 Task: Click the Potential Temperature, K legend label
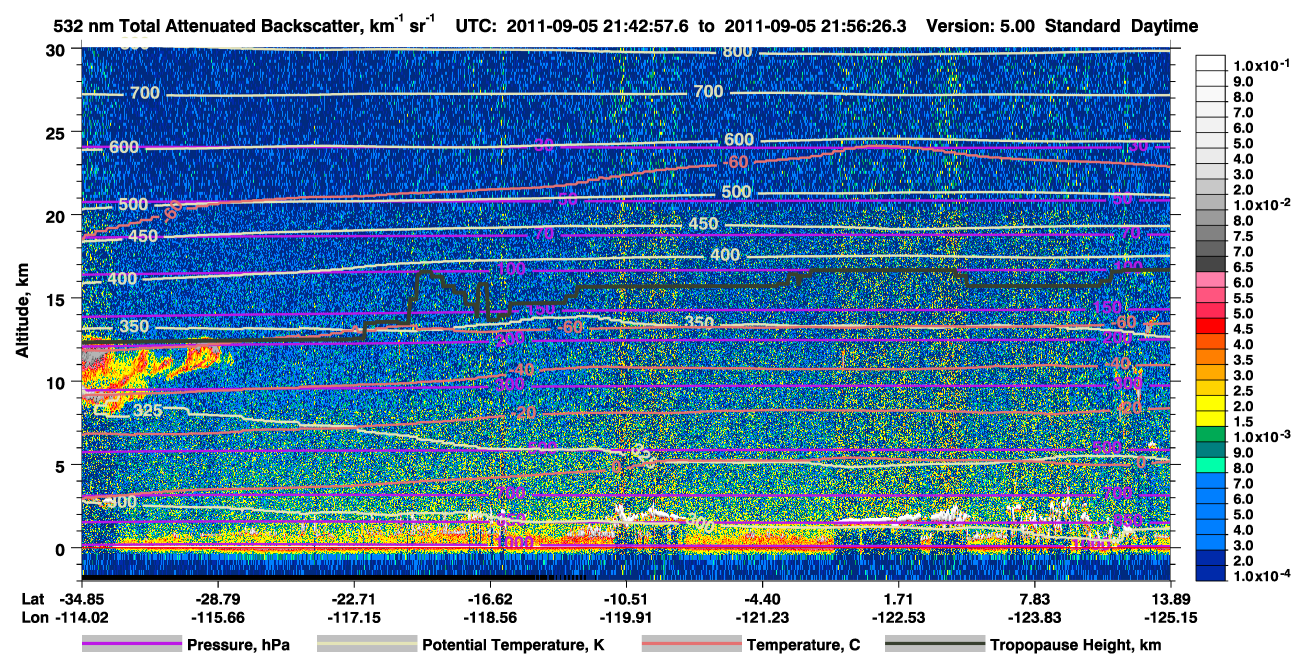tap(513, 645)
